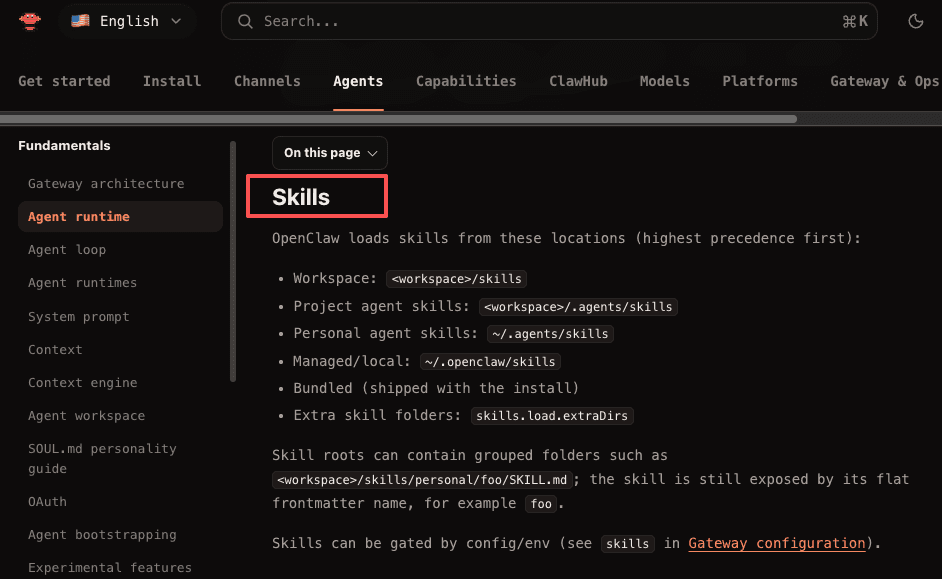Image resolution: width=942 pixels, height=579 pixels.
Task: Open Agent runtimes sidebar page
Action: (x=82, y=283)
